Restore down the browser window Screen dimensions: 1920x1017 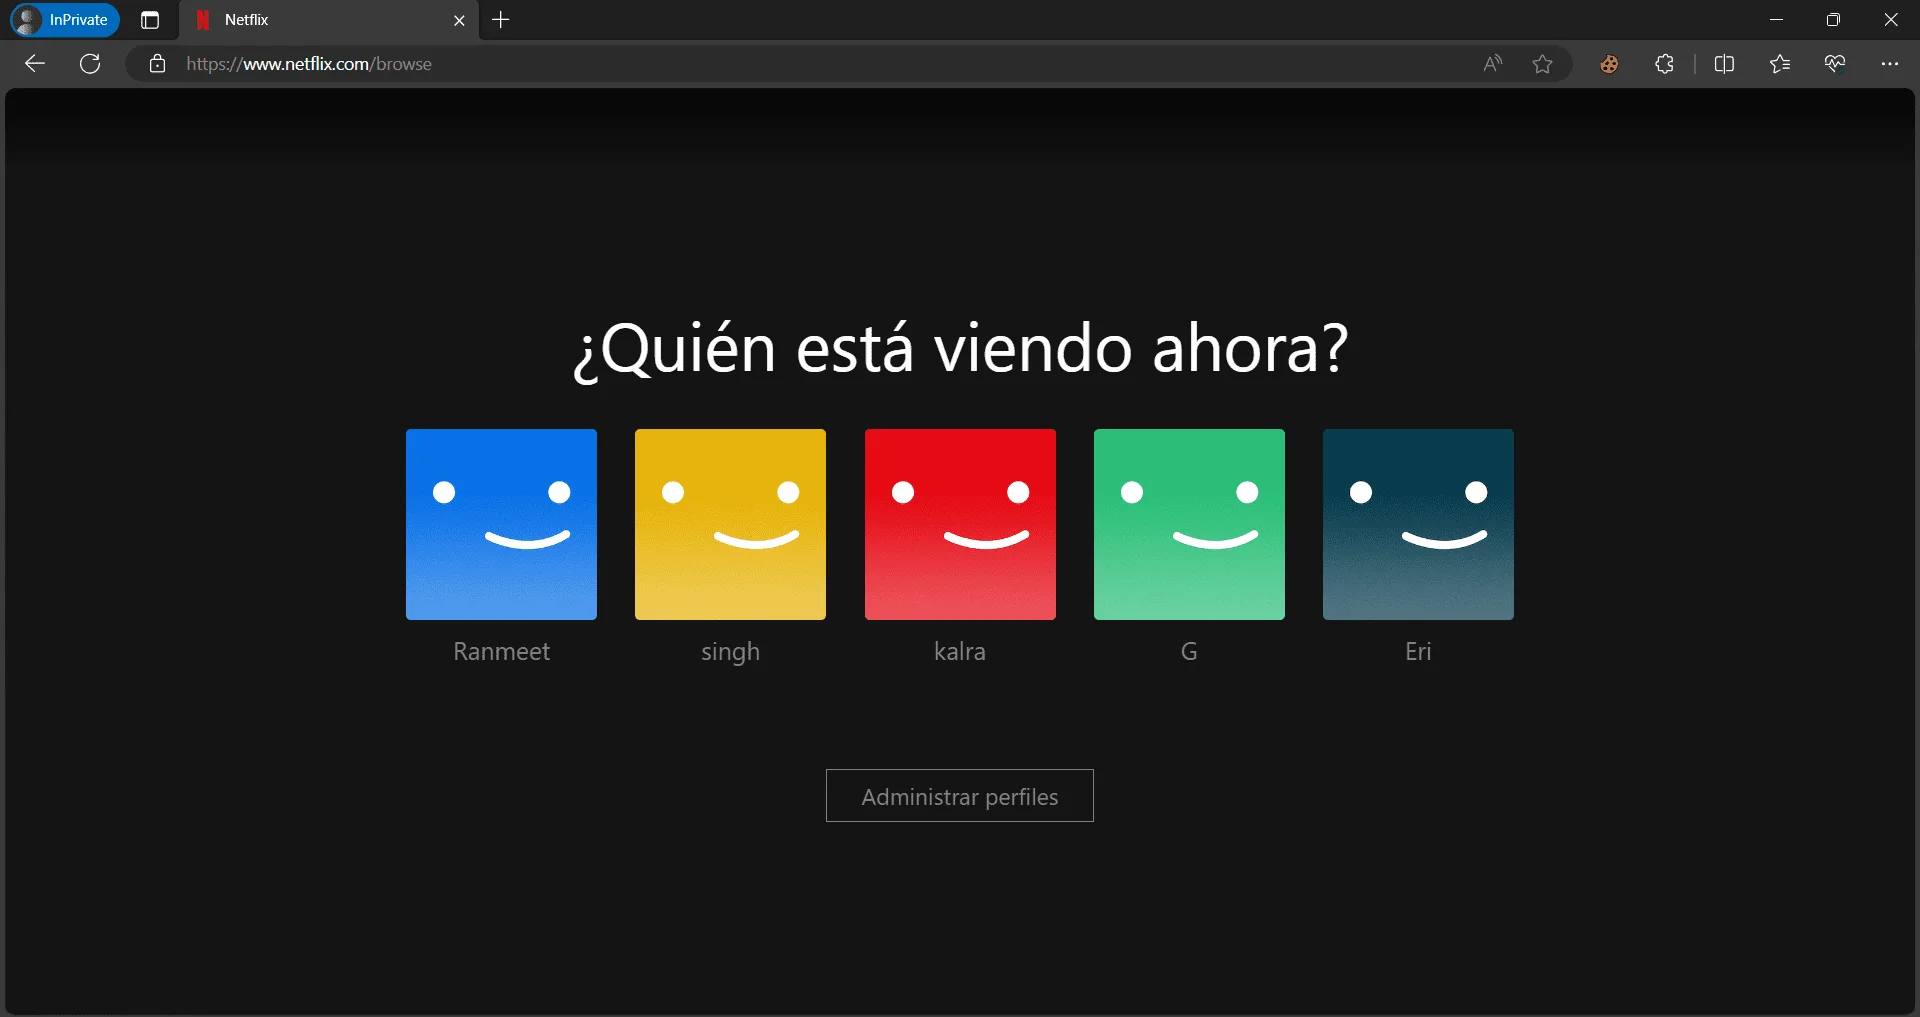pos(1833,20)
